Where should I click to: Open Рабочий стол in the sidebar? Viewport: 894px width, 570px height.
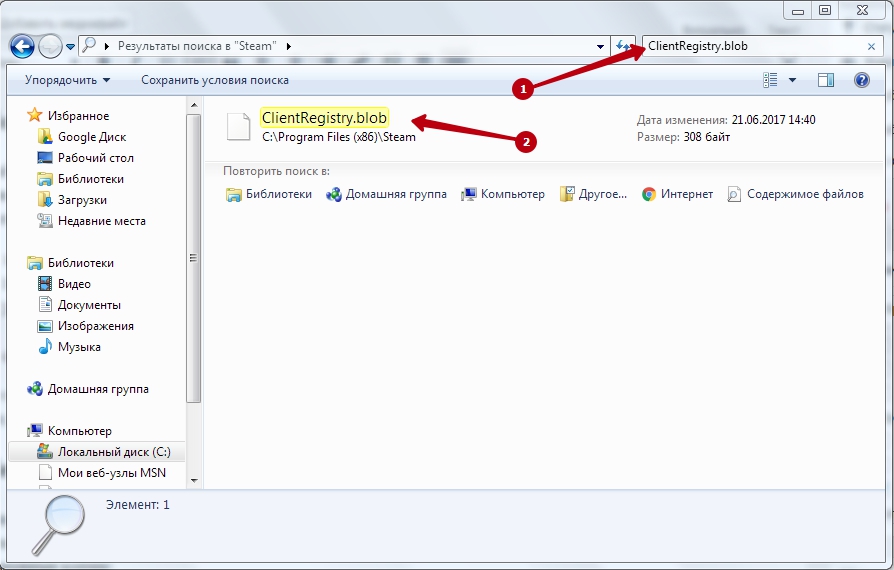click(96, 158)
